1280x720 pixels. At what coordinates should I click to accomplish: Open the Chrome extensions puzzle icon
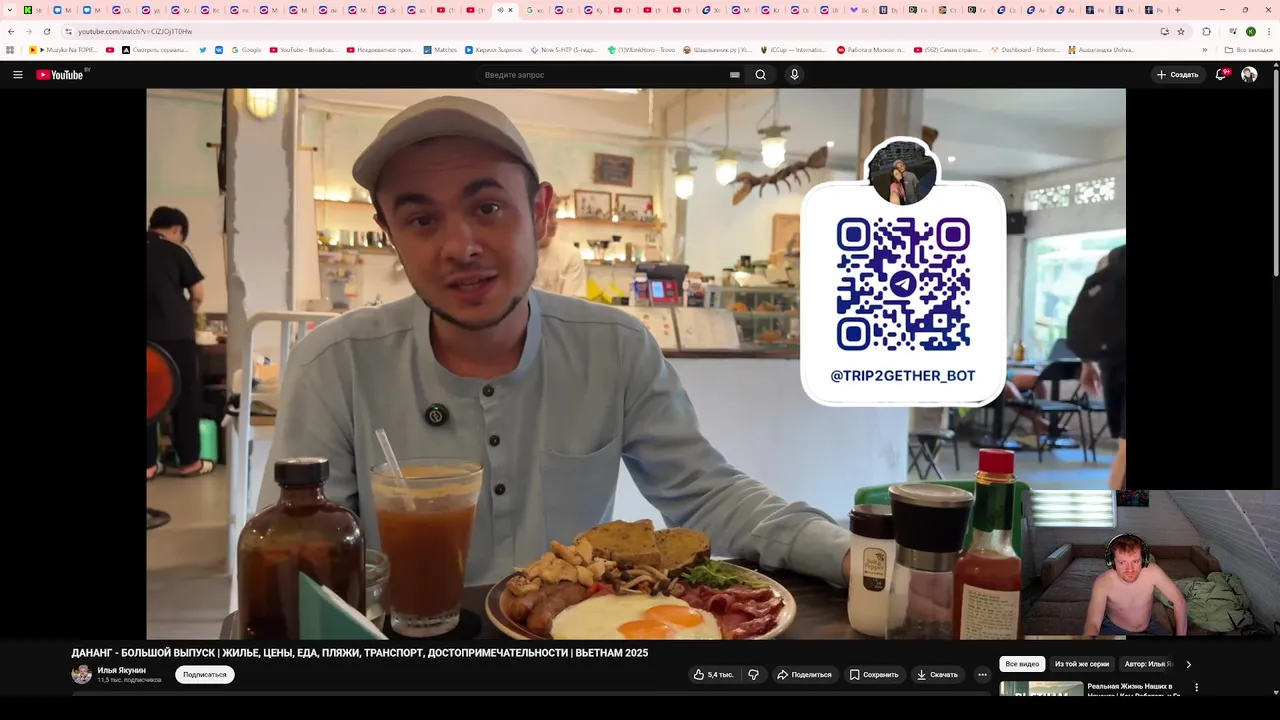[1206, 31]
